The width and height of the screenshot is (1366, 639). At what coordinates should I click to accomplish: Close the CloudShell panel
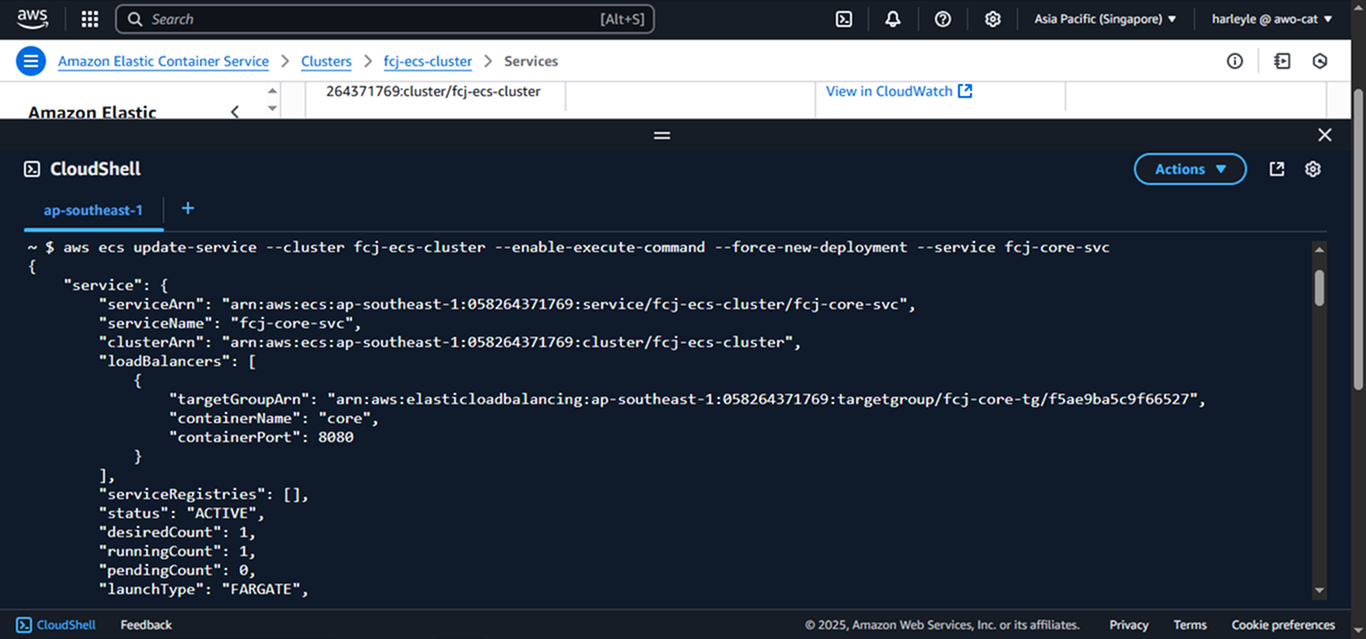click(1325, 135)
